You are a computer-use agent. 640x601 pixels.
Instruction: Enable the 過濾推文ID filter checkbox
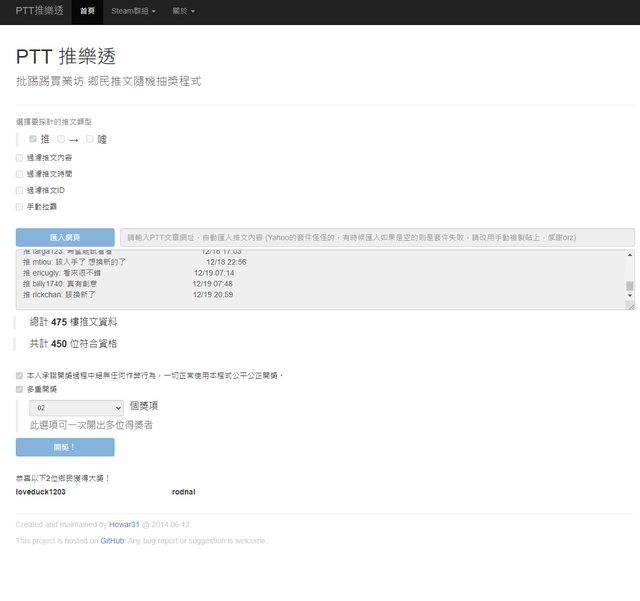(x=20, y=190)
